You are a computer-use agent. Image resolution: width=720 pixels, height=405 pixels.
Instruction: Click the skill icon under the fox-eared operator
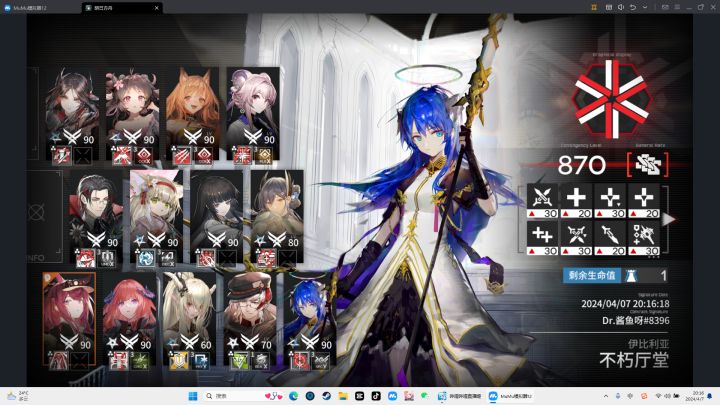pyautogui.click(x=182, y=156)
